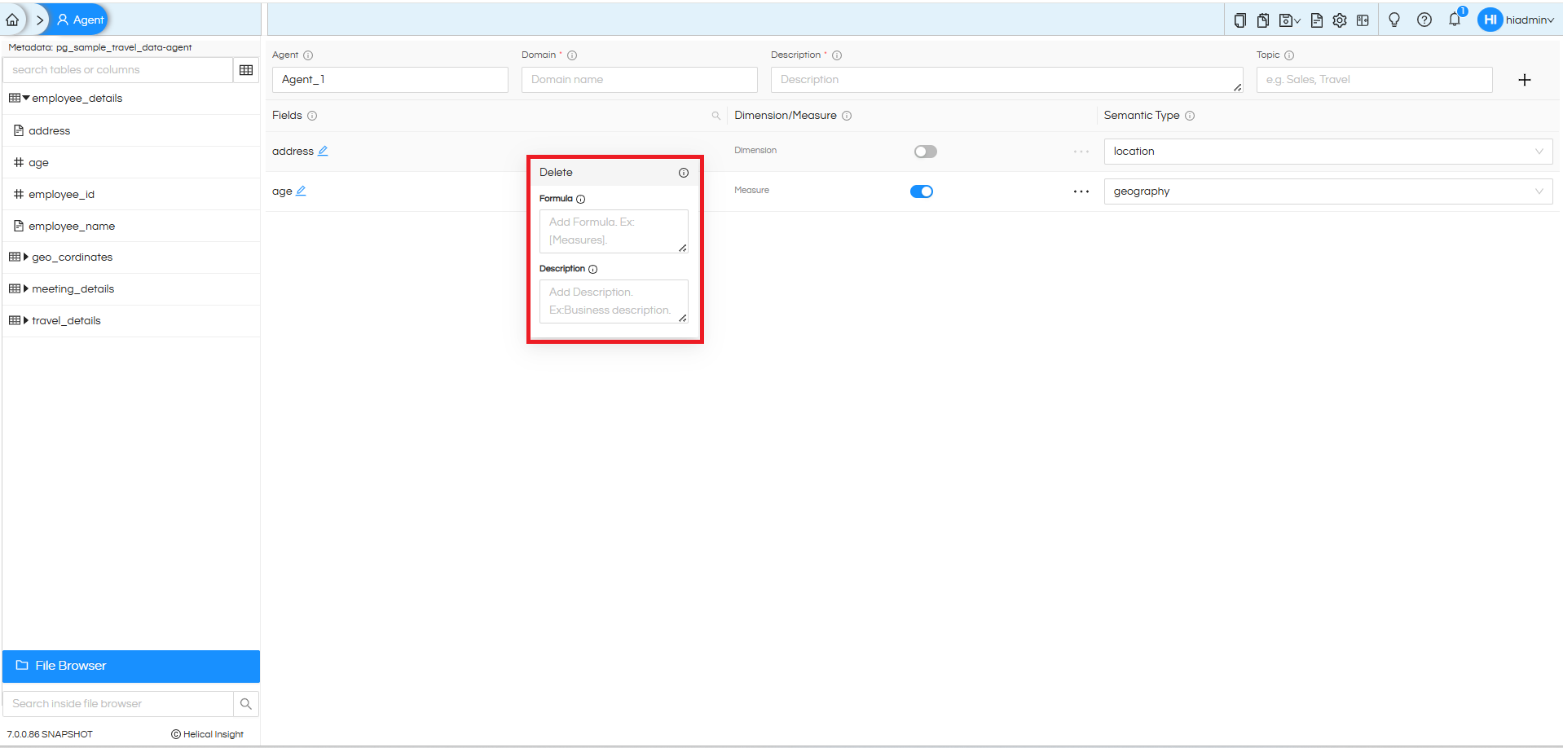The width and height of the screenshot is (1563, 748).
Task: Click the Agent name field Agent_1
Action: point(390,80)
